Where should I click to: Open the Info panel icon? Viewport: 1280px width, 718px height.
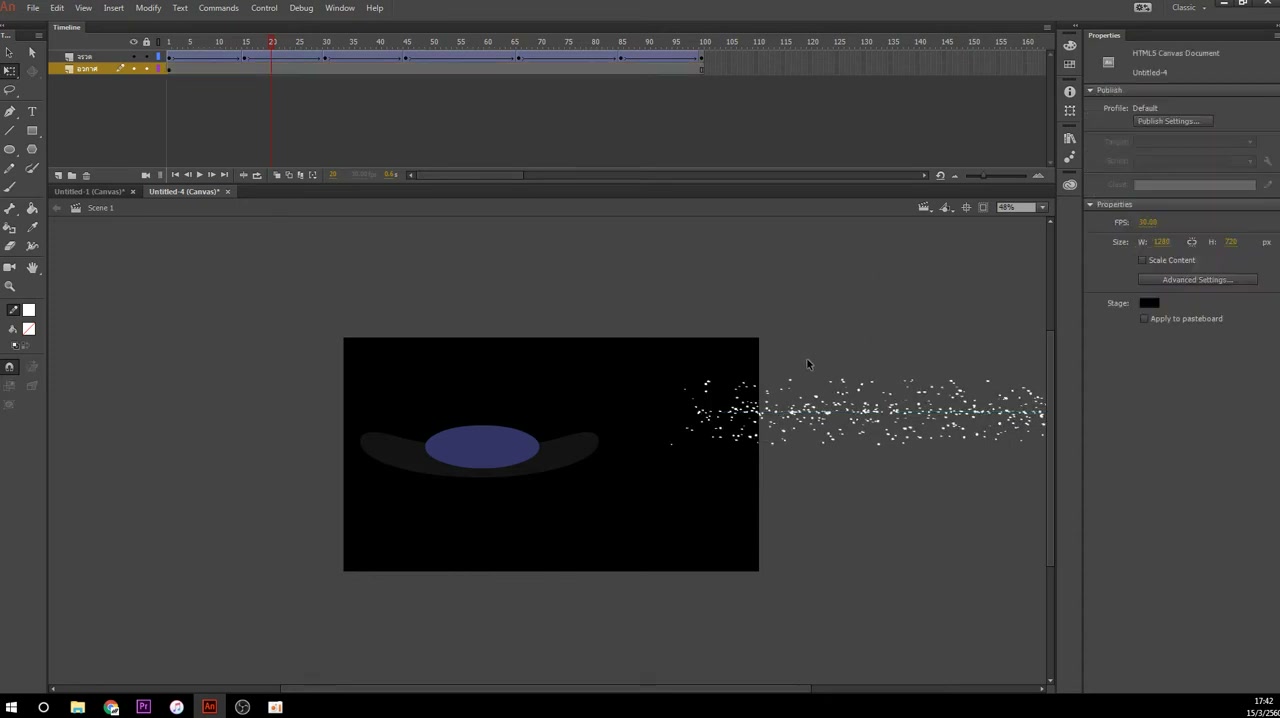[1070, 92]
